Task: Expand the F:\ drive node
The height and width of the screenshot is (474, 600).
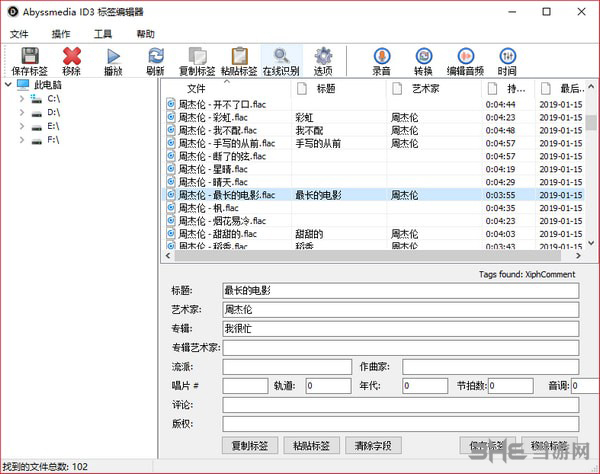Action: tap(22, 140)
